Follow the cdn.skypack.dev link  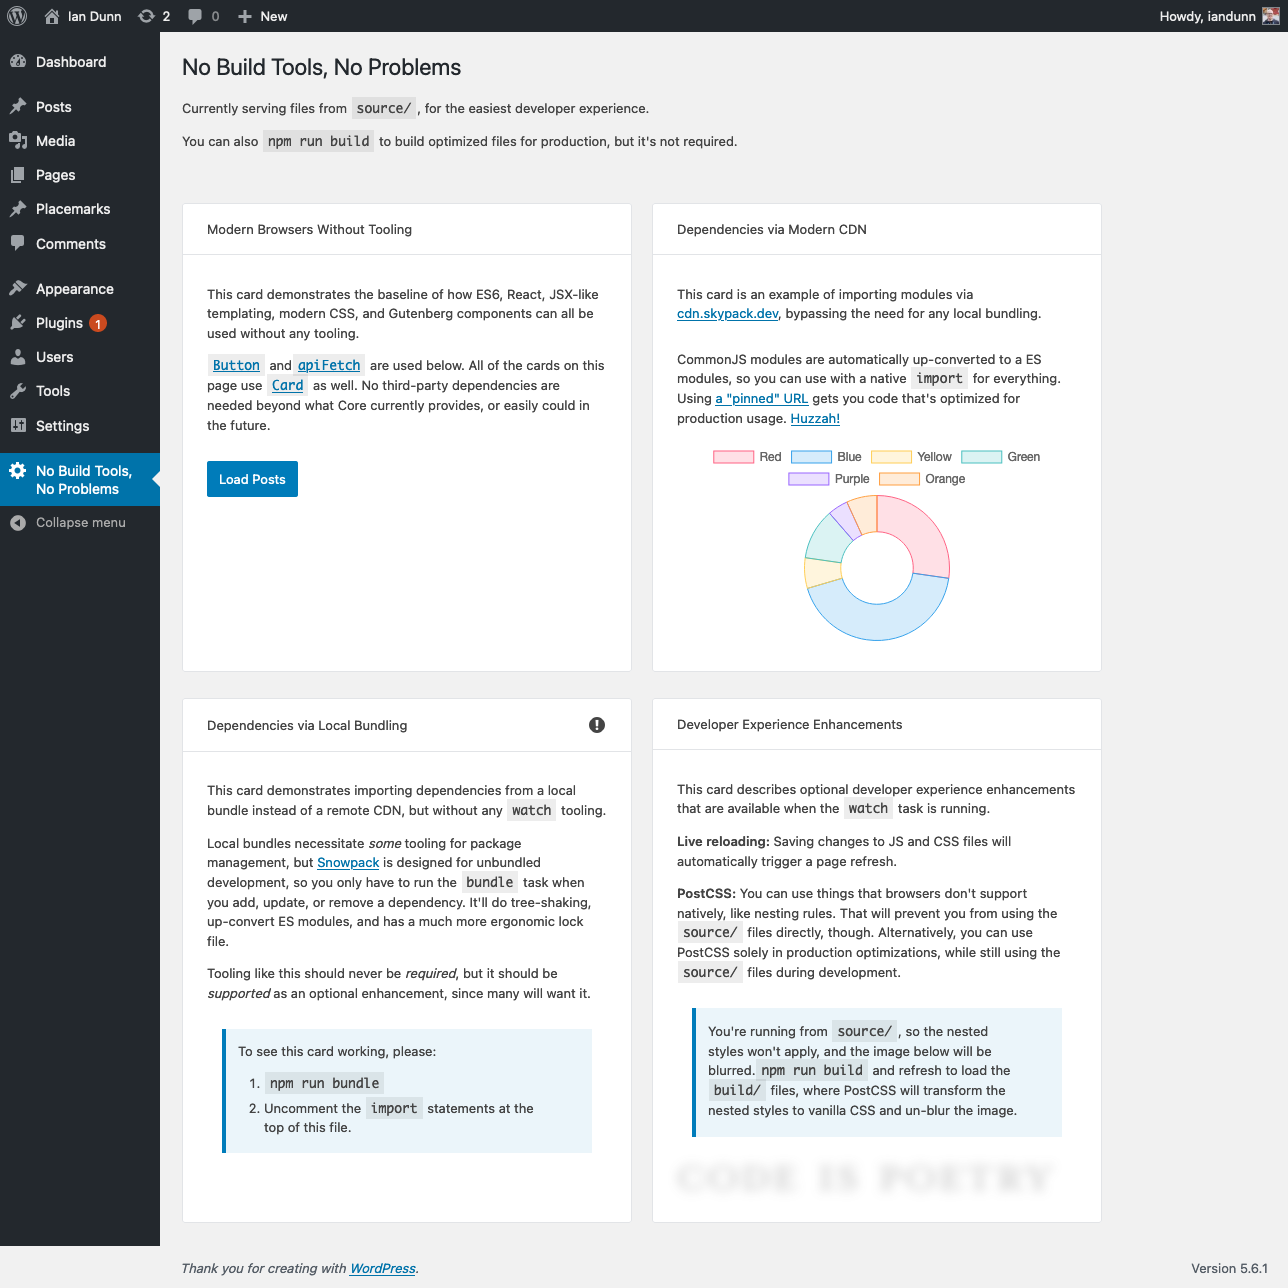tap(727, 314)
